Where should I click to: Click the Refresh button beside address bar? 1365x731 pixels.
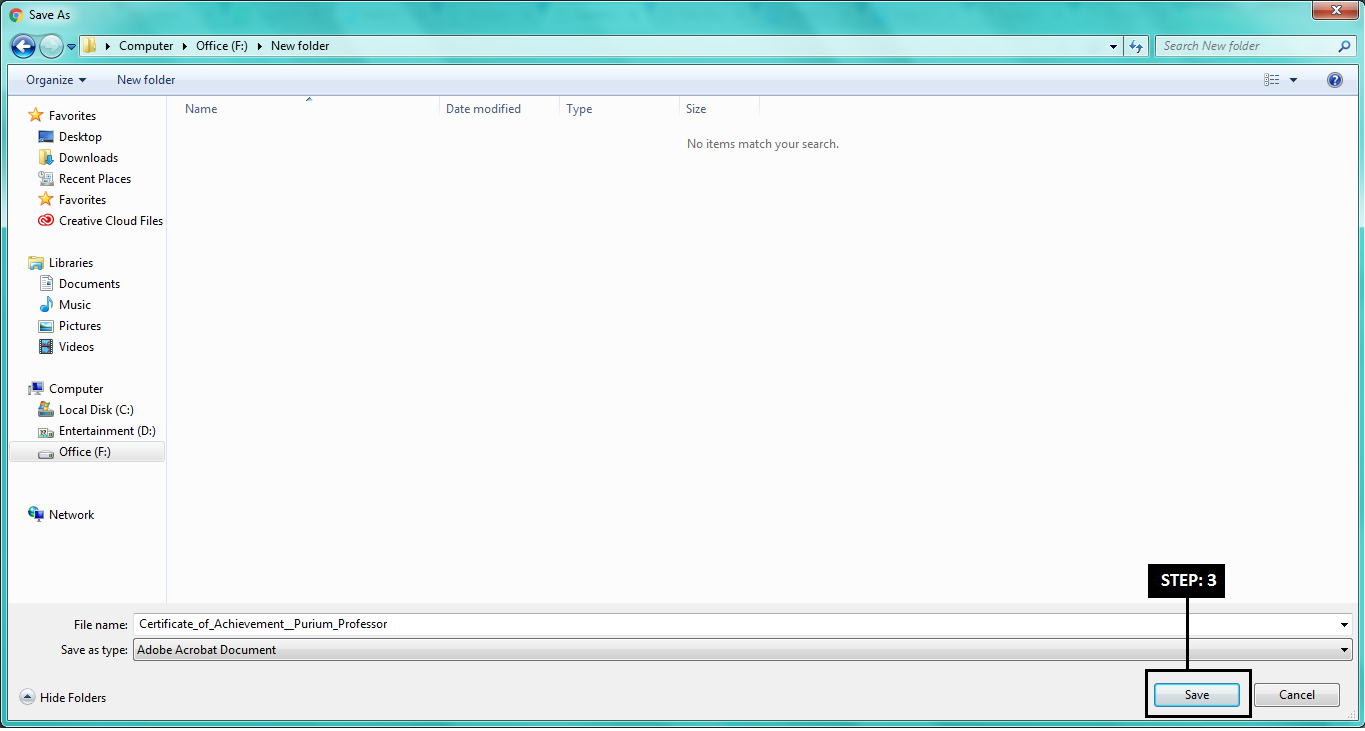[x=1135, y=46]
